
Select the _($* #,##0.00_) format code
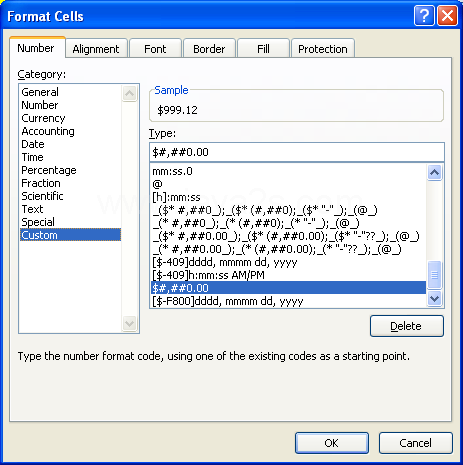[x=288, y=236]
